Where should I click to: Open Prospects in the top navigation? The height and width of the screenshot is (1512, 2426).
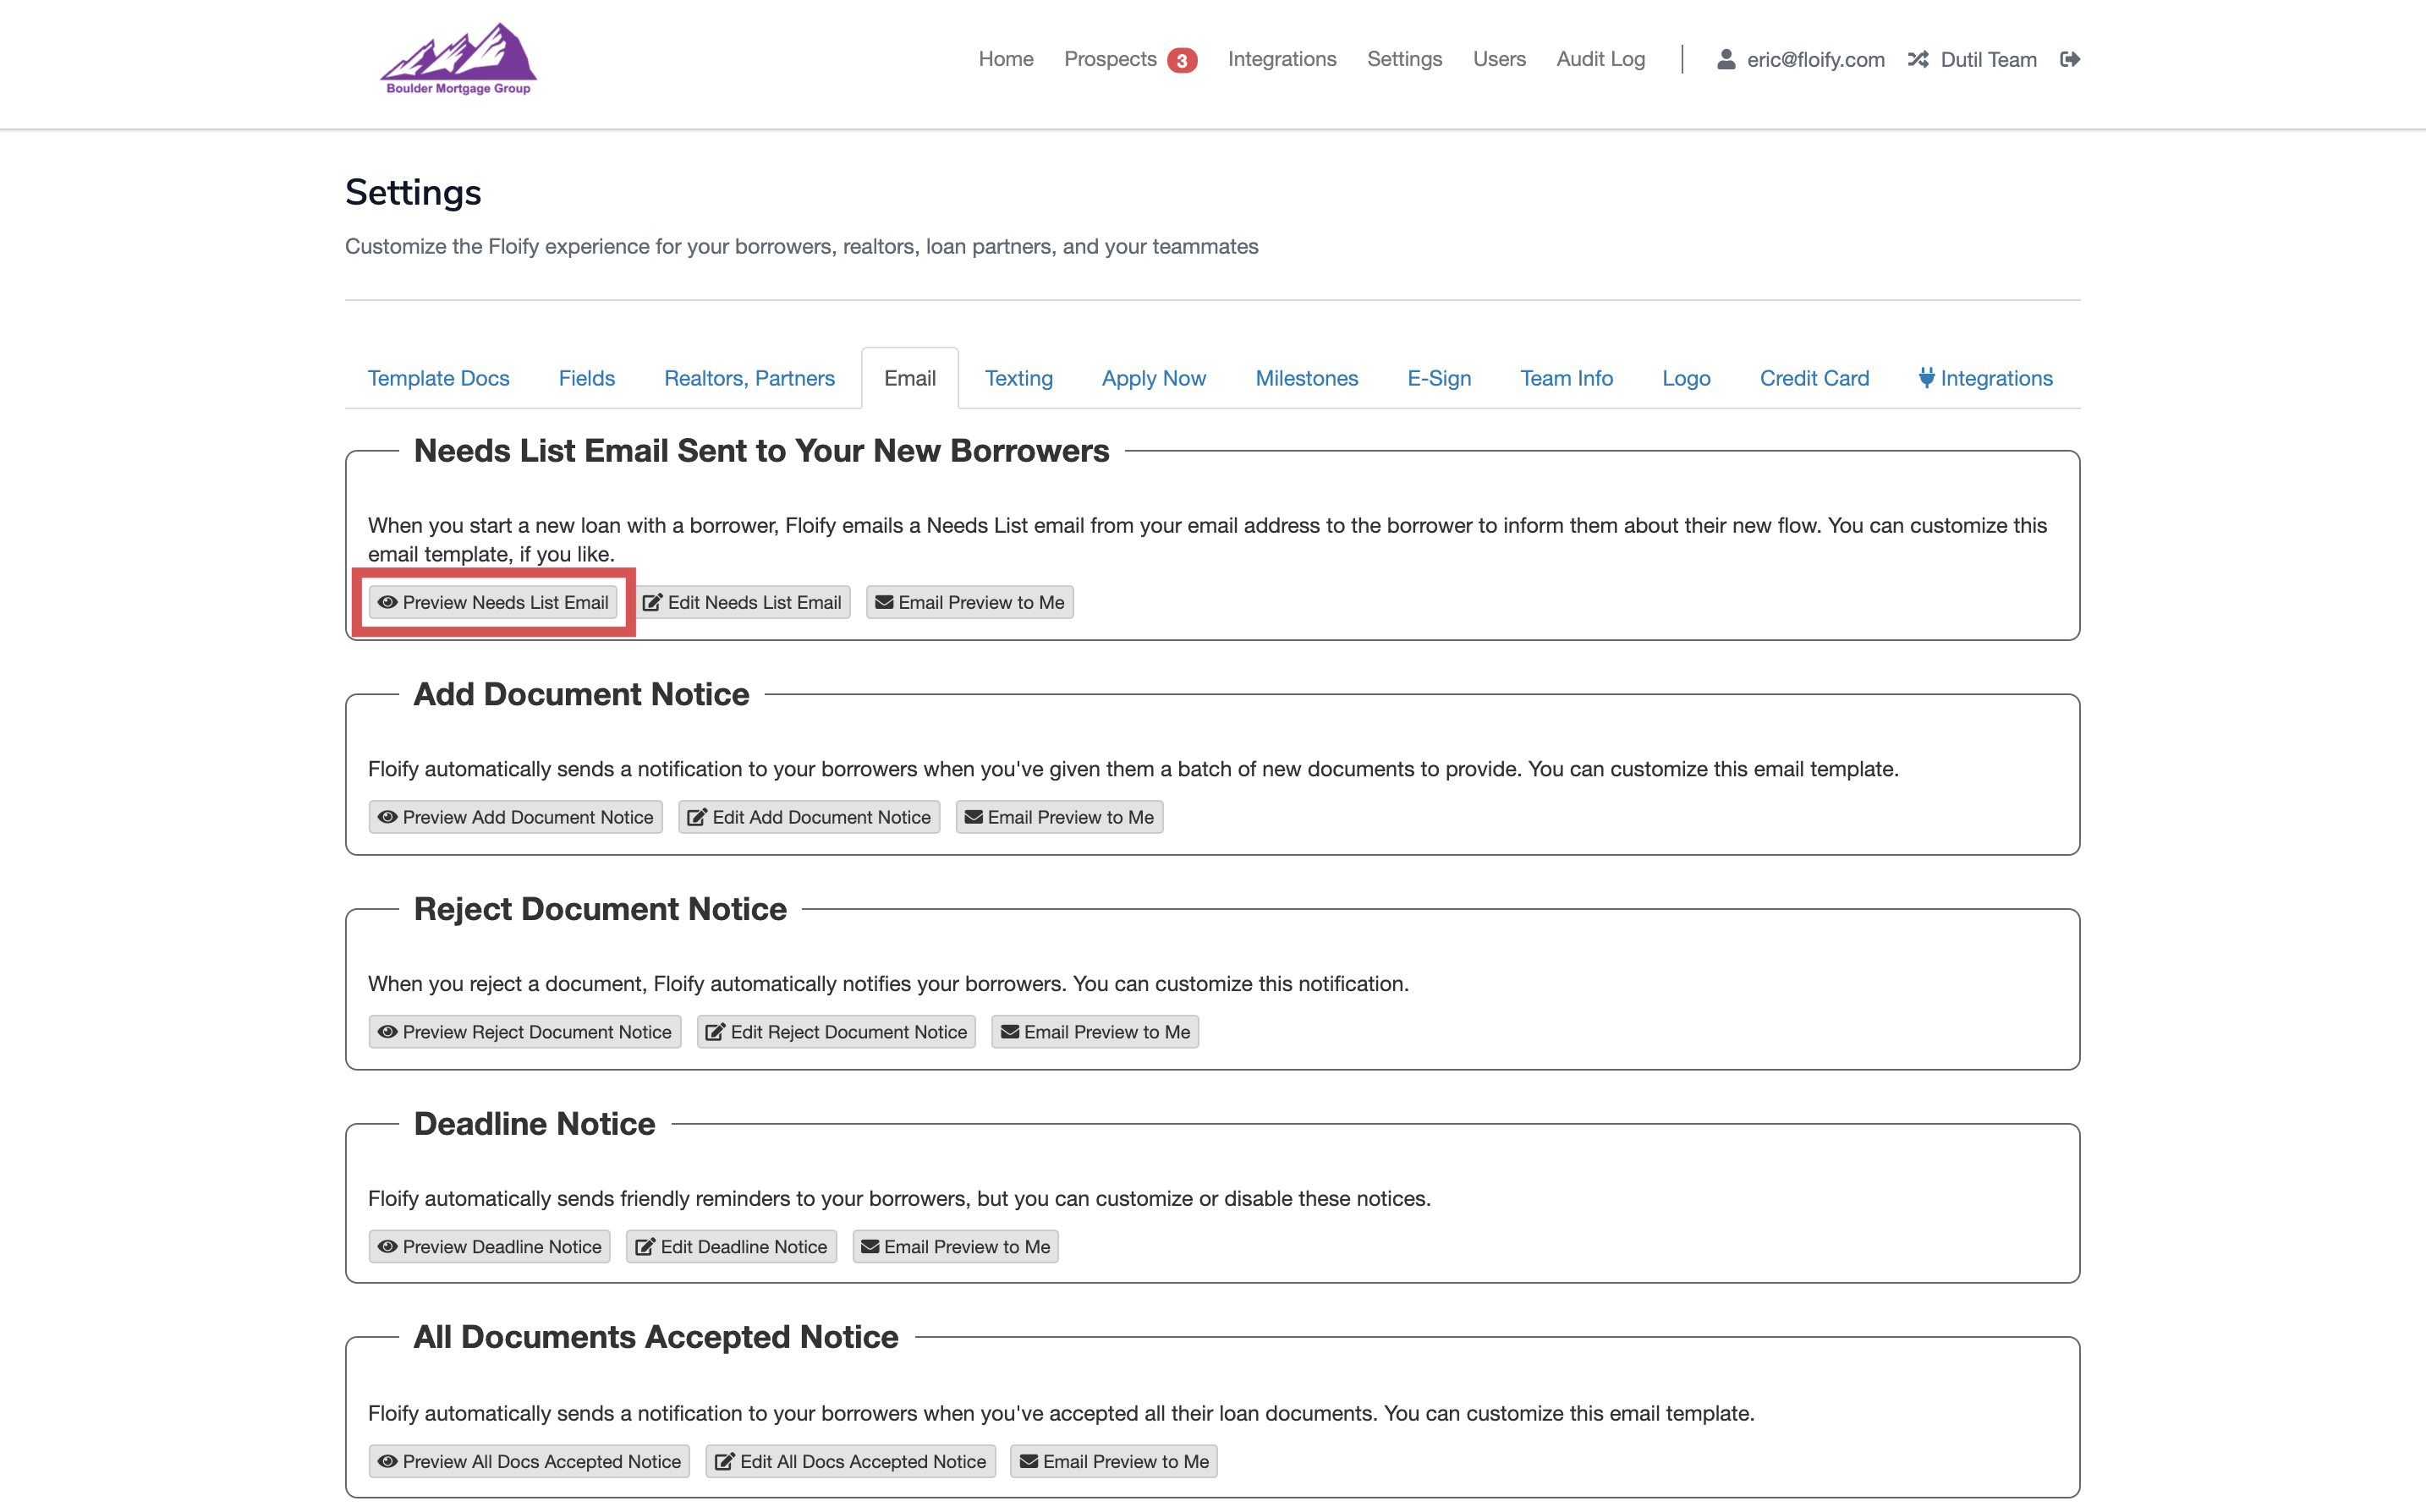[x=1110, y=59]
